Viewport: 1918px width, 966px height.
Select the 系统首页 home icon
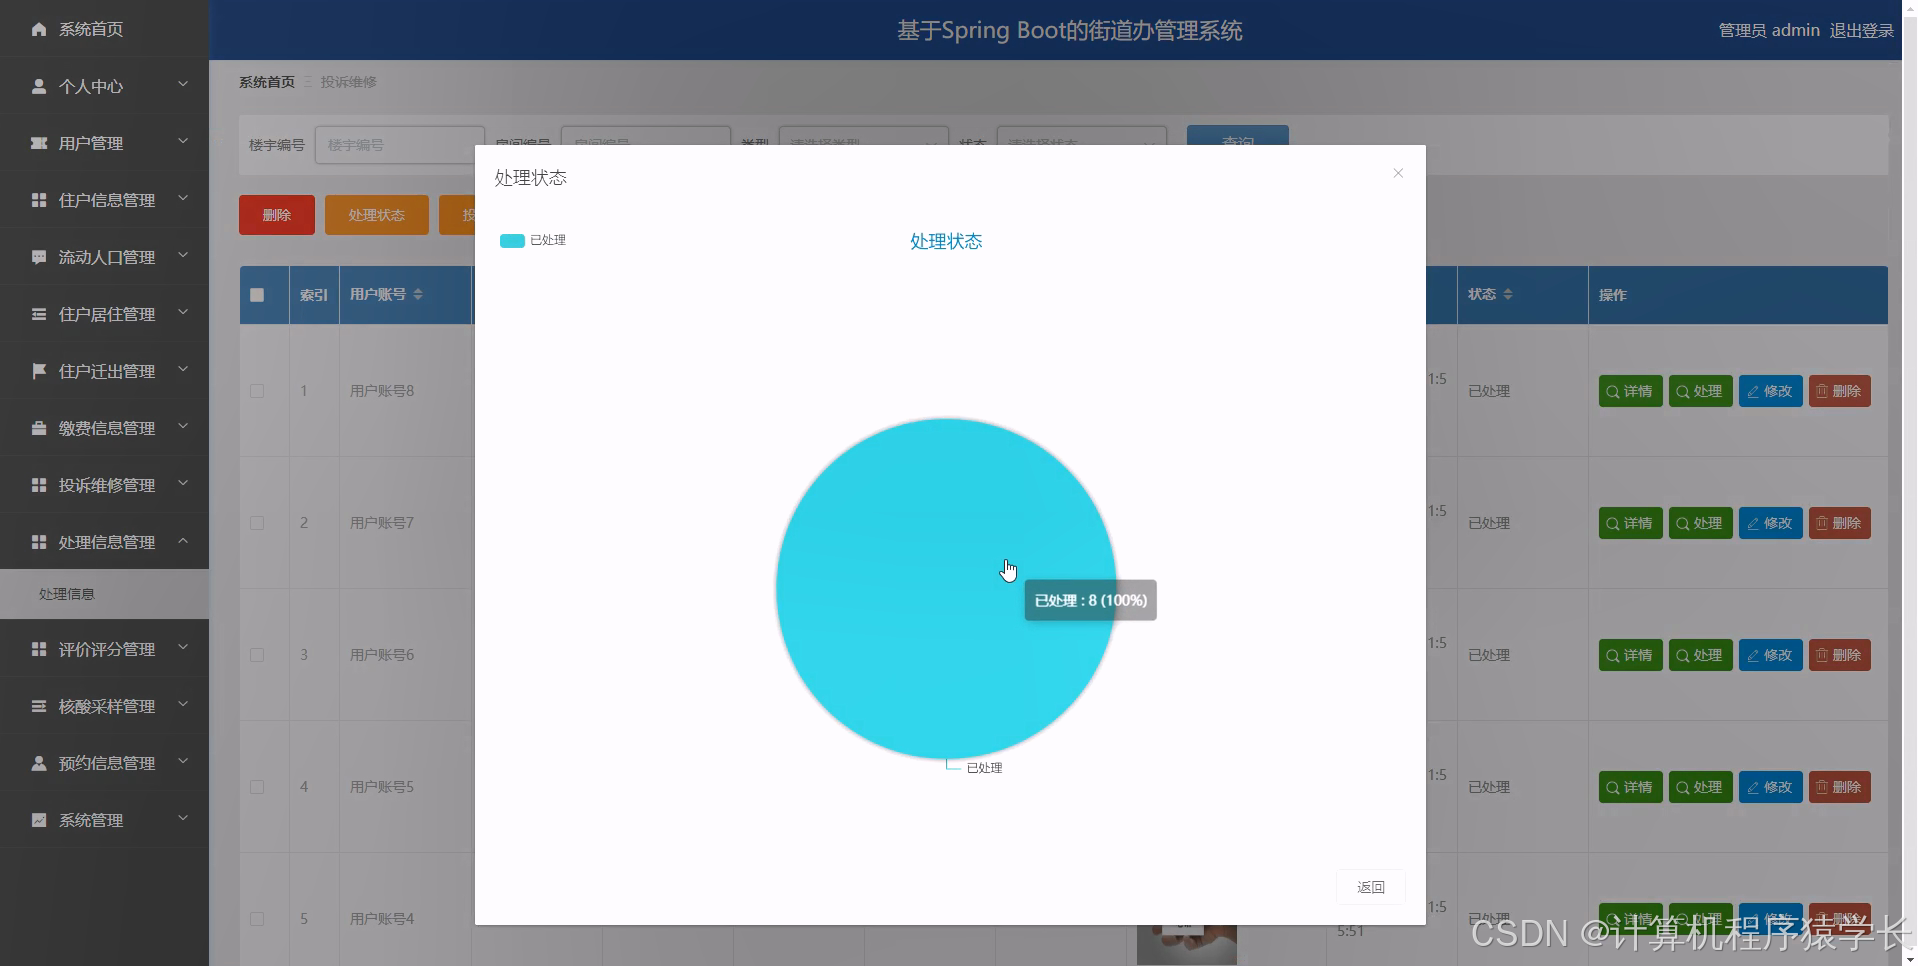(38, 29)
